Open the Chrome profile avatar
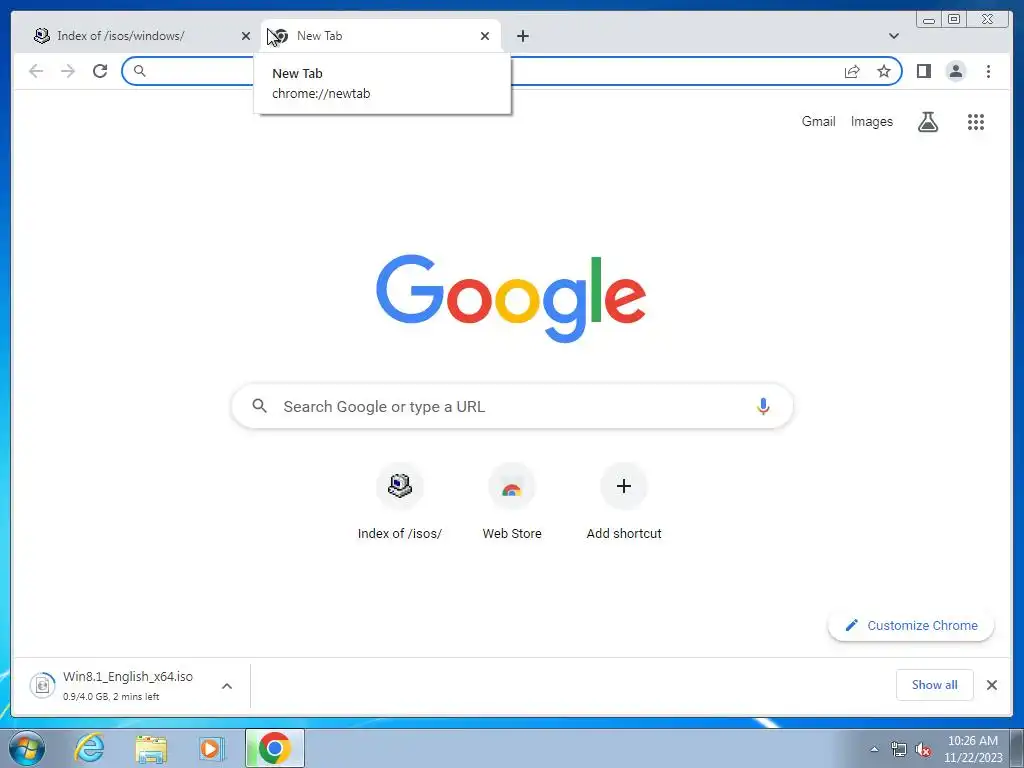The height and width of the screenshot is (768, 1024). [x=955, y=71]
